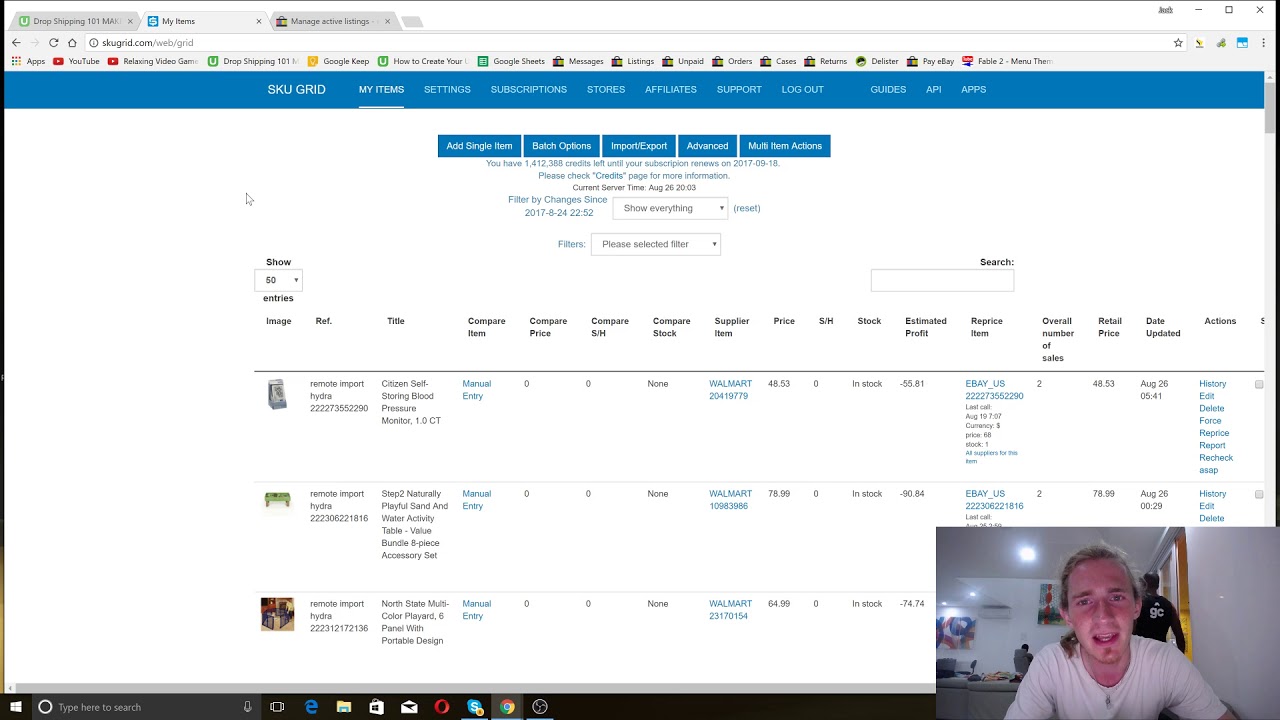Open the Unpaid bookmark
Viewport: 1280px width, 720px height.
click(683, 61)
